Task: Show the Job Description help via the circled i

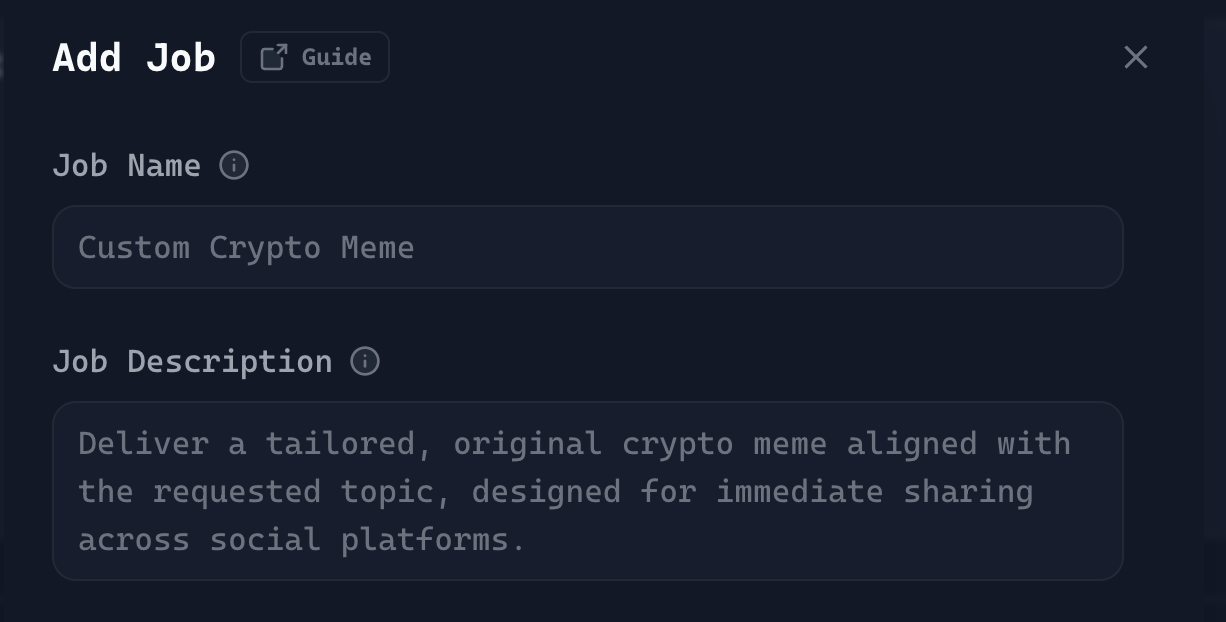Action: click(x=365, y=361)
